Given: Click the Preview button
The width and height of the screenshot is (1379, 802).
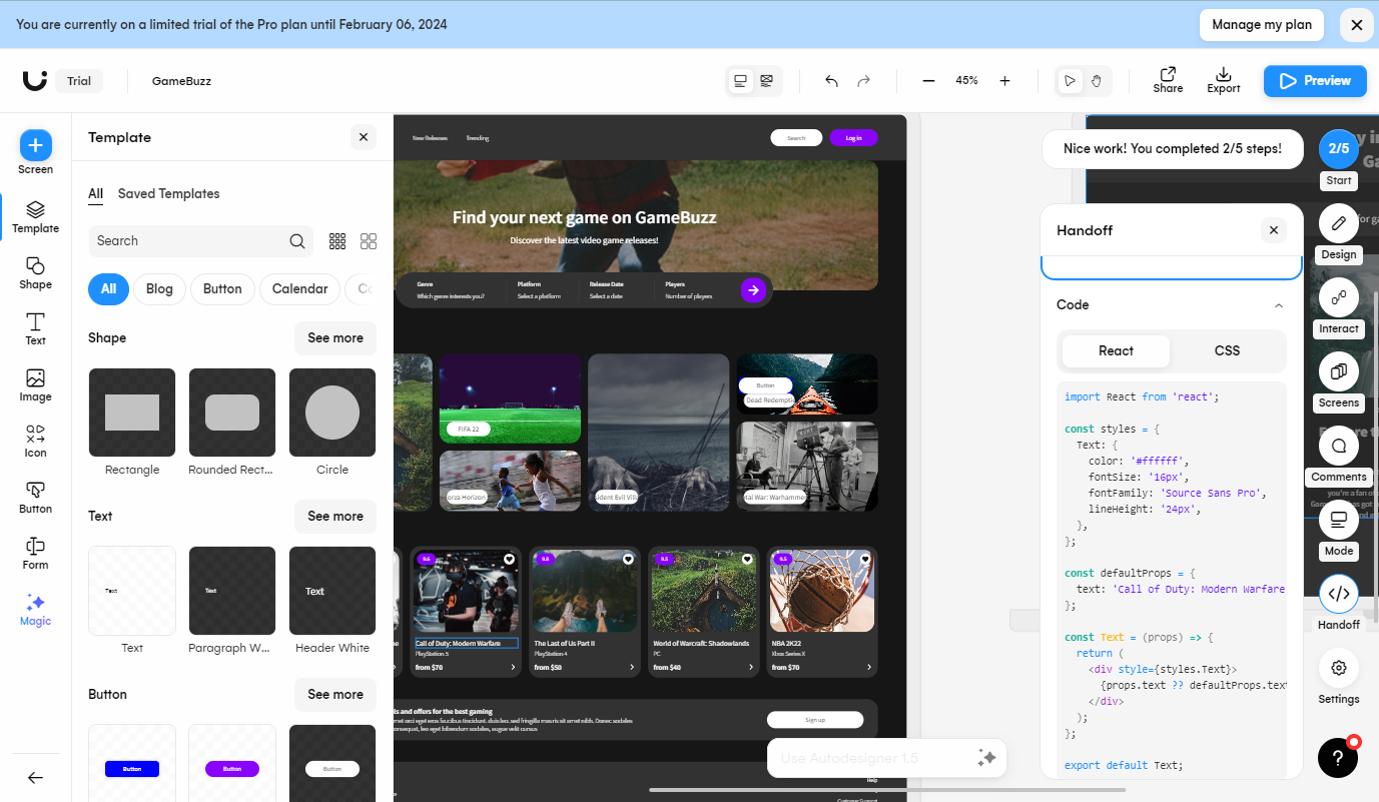Looking at the screenshot, I should [x=1315, y=81].
